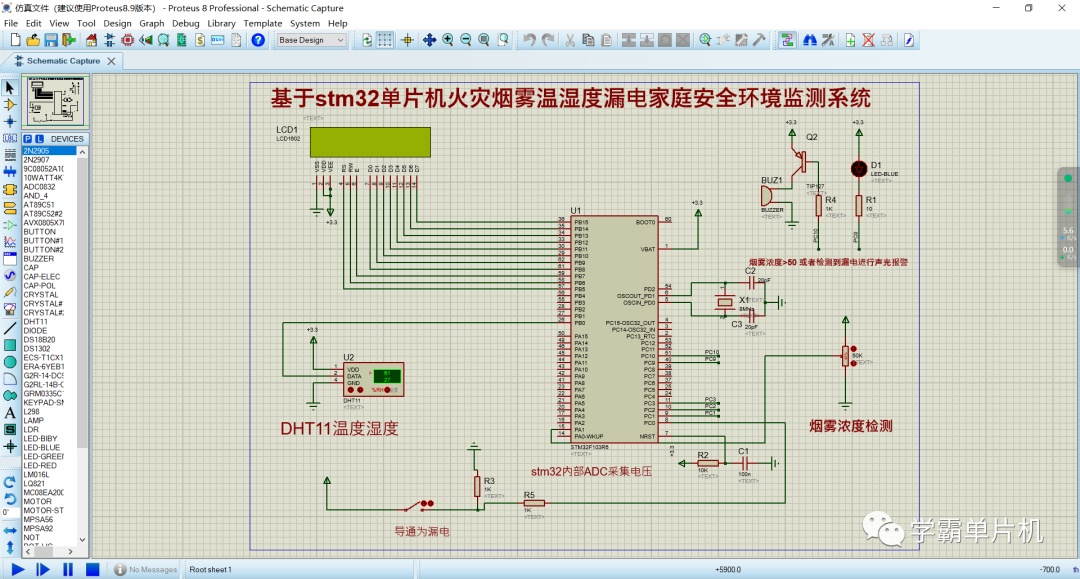
Task: Pause the running simulation
Action: pyautogui.click(x=68, y=569)
